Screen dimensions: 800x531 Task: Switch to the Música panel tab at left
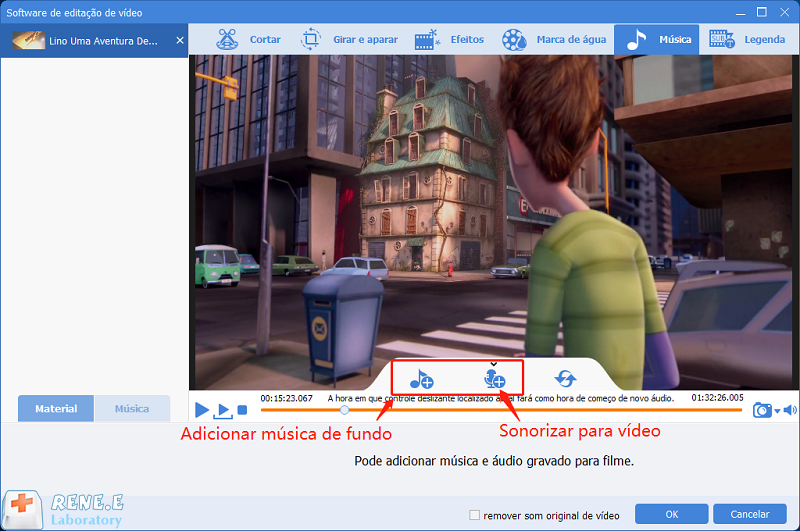132,409
